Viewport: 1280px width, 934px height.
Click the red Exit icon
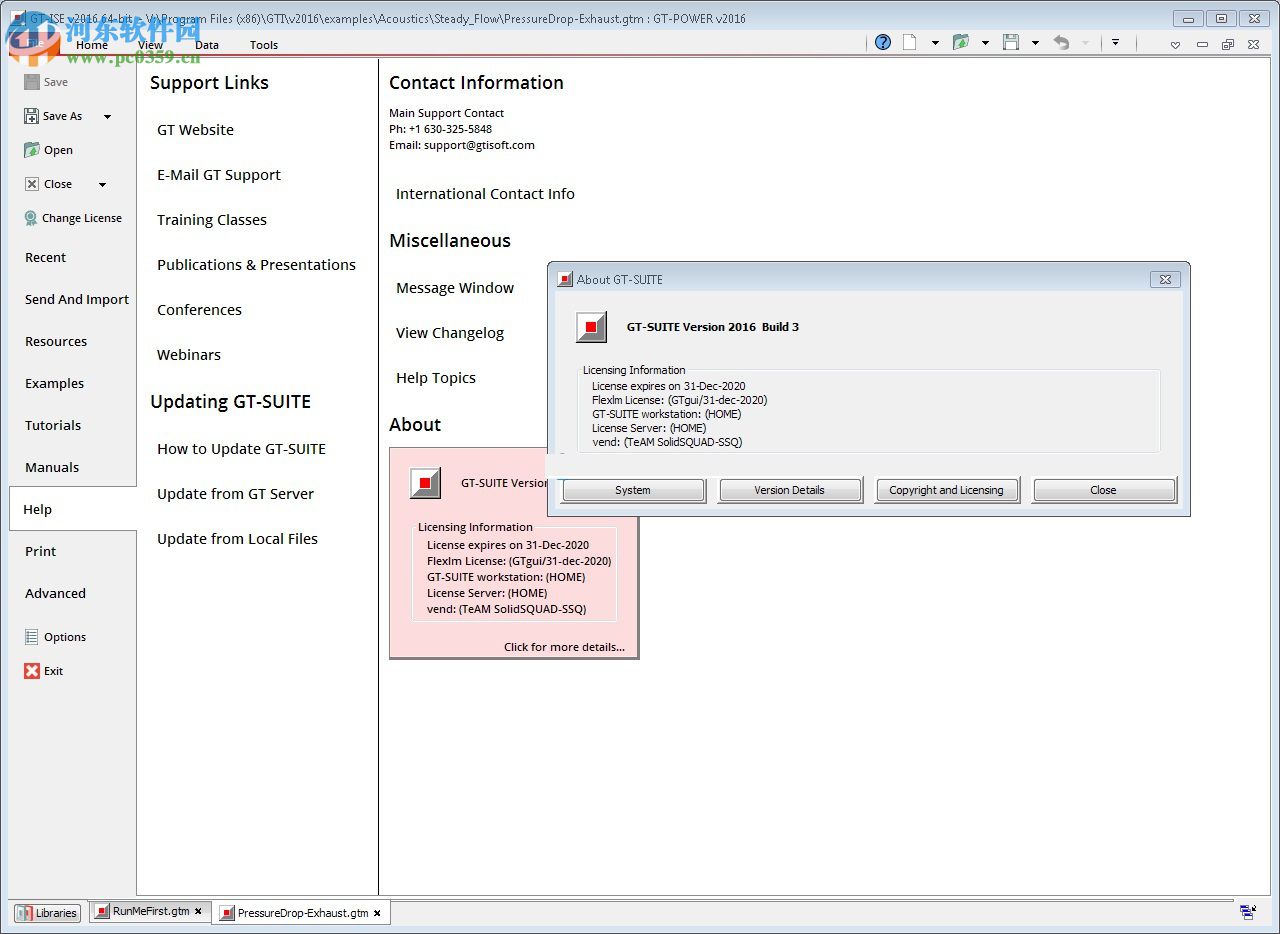tap(32, 671)
